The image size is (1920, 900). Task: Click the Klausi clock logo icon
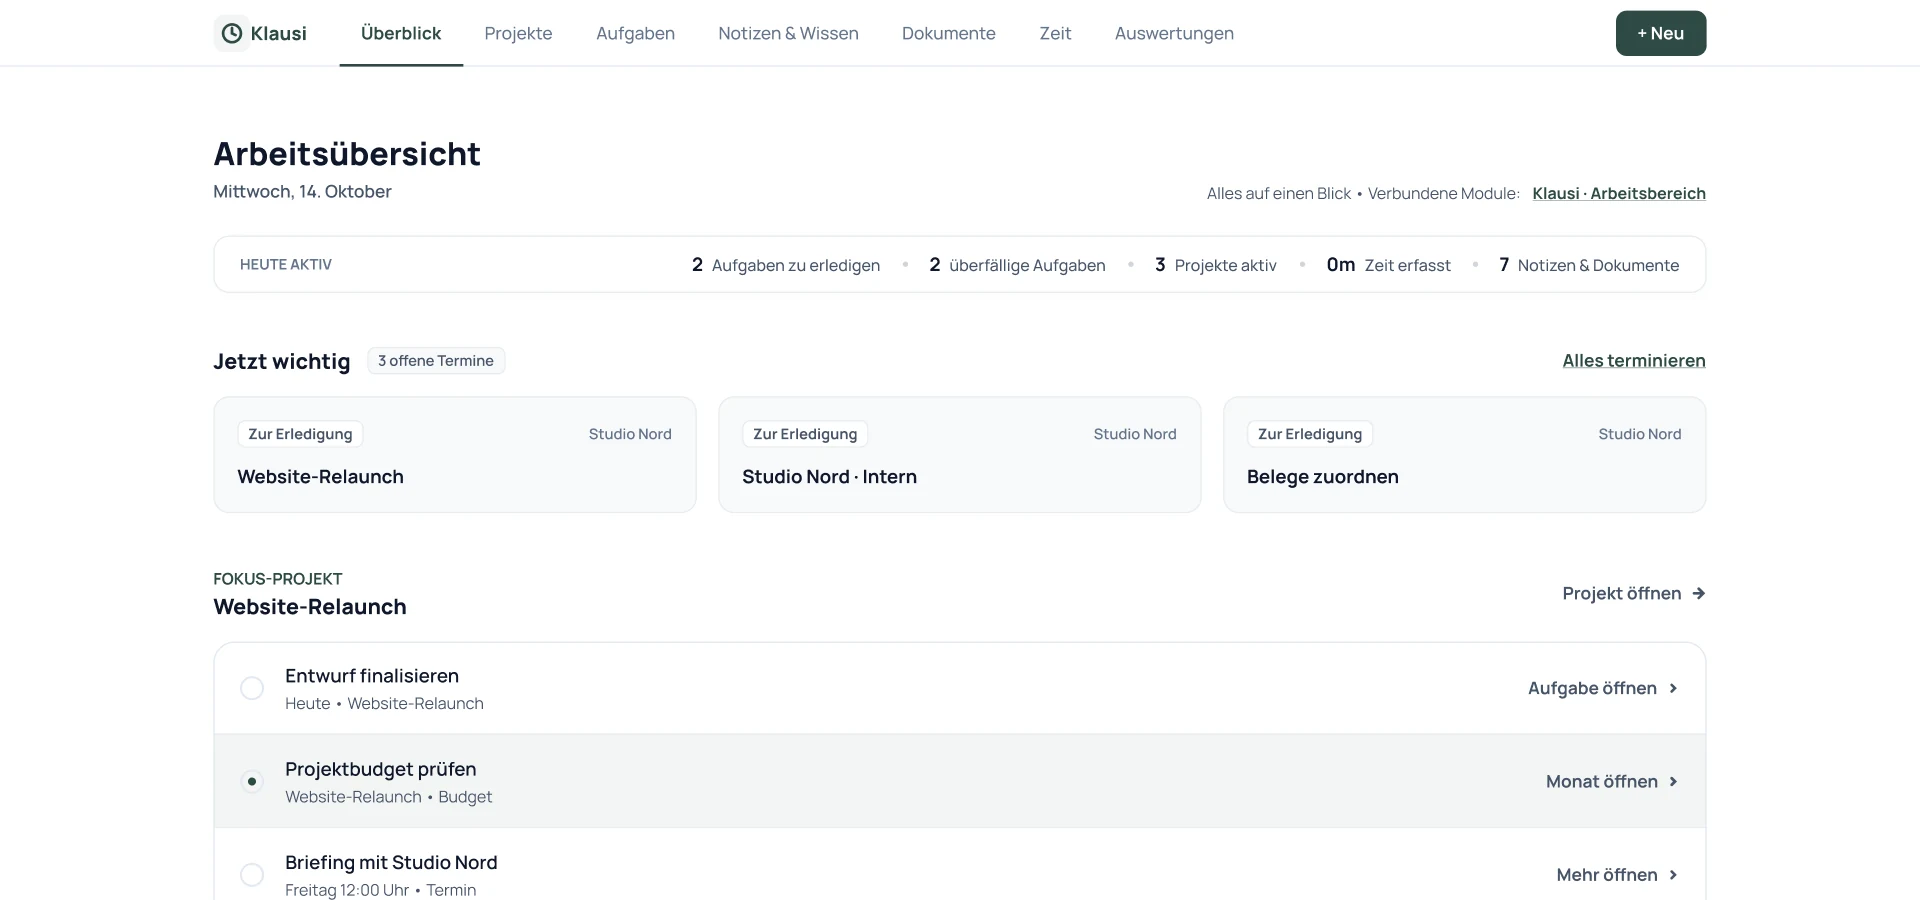coord(232,33)
